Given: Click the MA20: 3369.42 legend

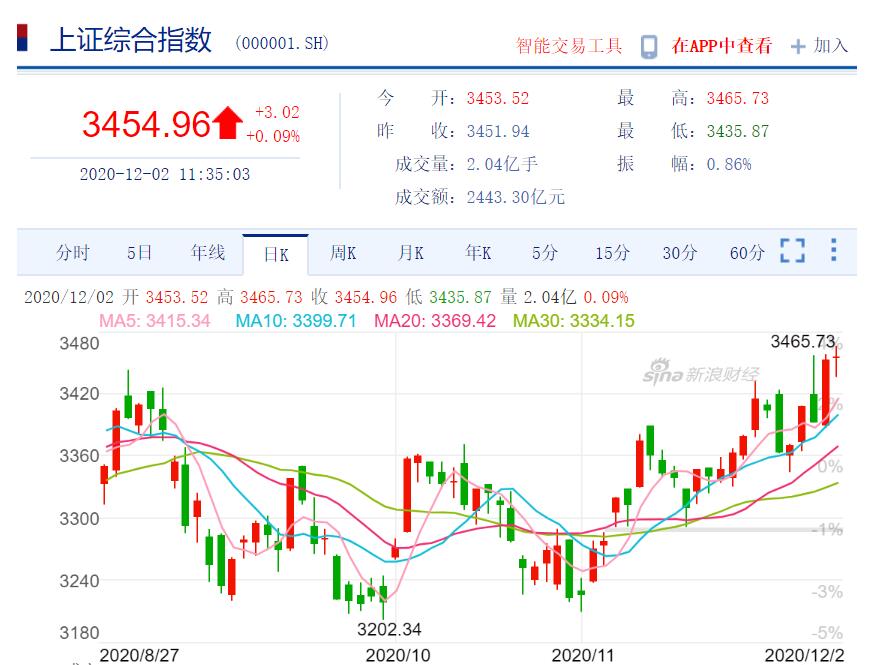Looking at the screenshot, I should (435, 321).
